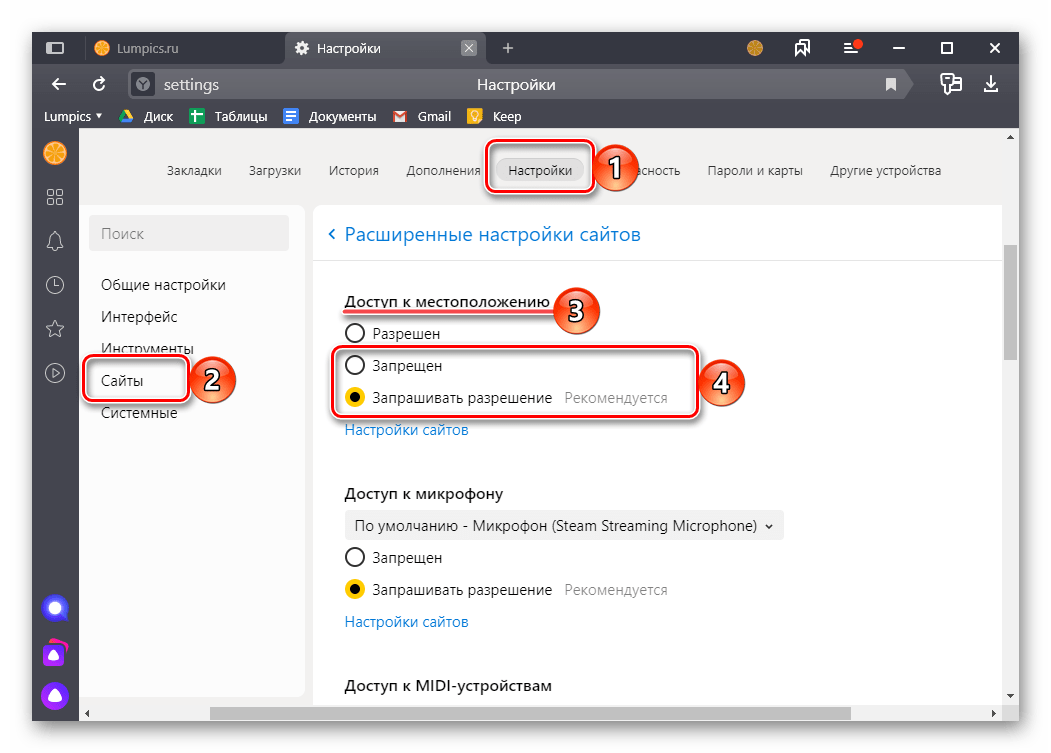Expand the default microphone dropdown
This screenshot has width=1051, height=753.
[564, 526]
